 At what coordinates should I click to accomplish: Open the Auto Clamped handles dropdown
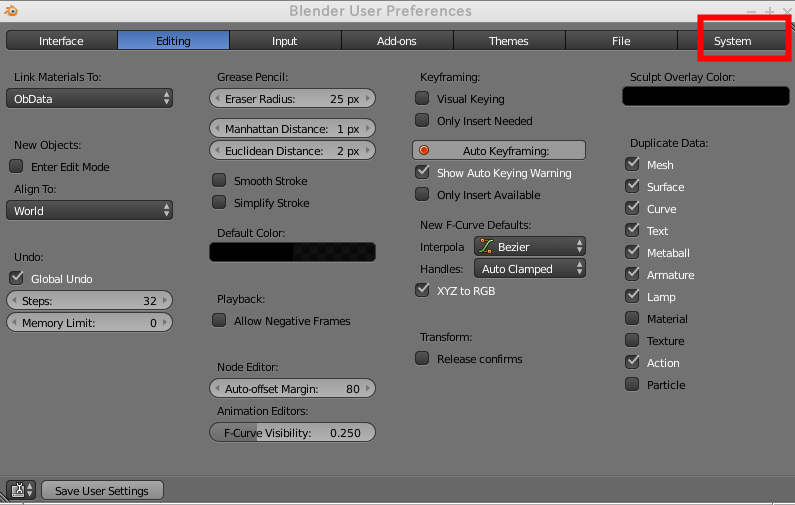click(x=530, y=269)
